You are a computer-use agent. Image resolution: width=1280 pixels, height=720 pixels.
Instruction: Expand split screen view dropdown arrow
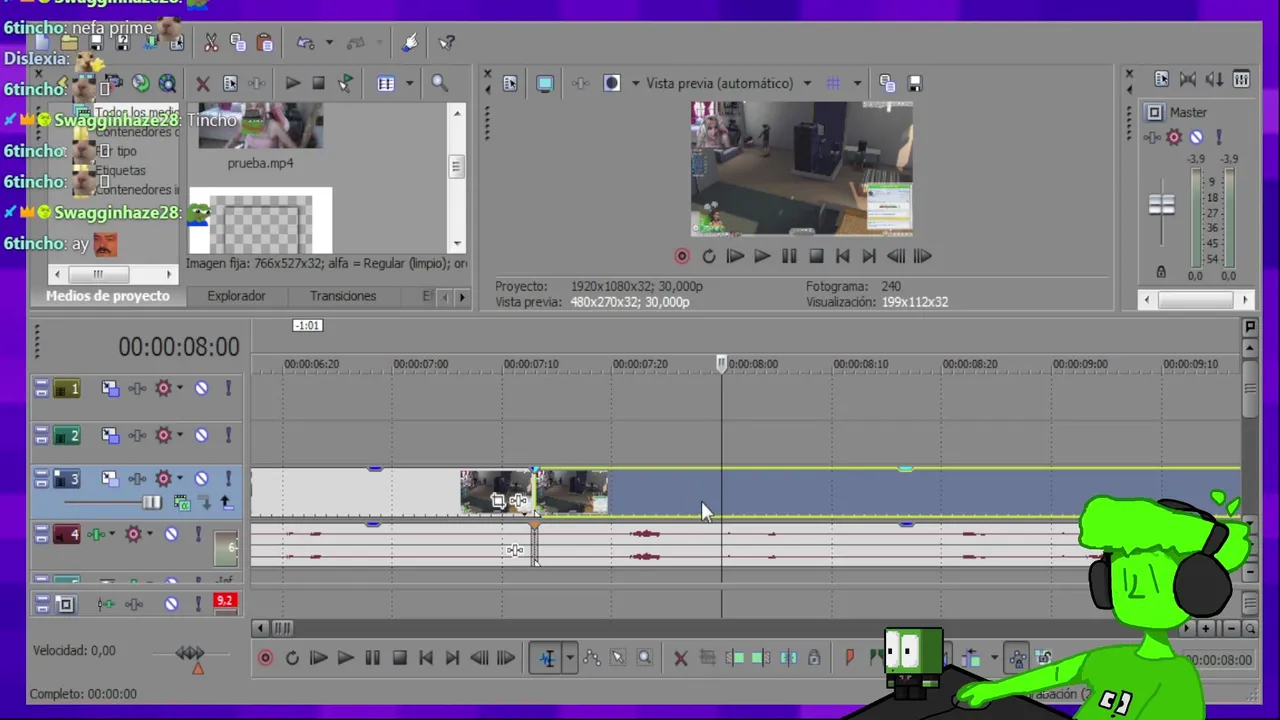635,84
